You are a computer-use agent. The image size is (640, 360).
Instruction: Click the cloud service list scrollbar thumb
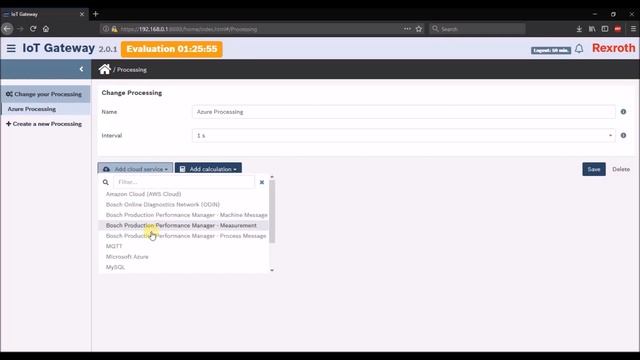[272, 211]
